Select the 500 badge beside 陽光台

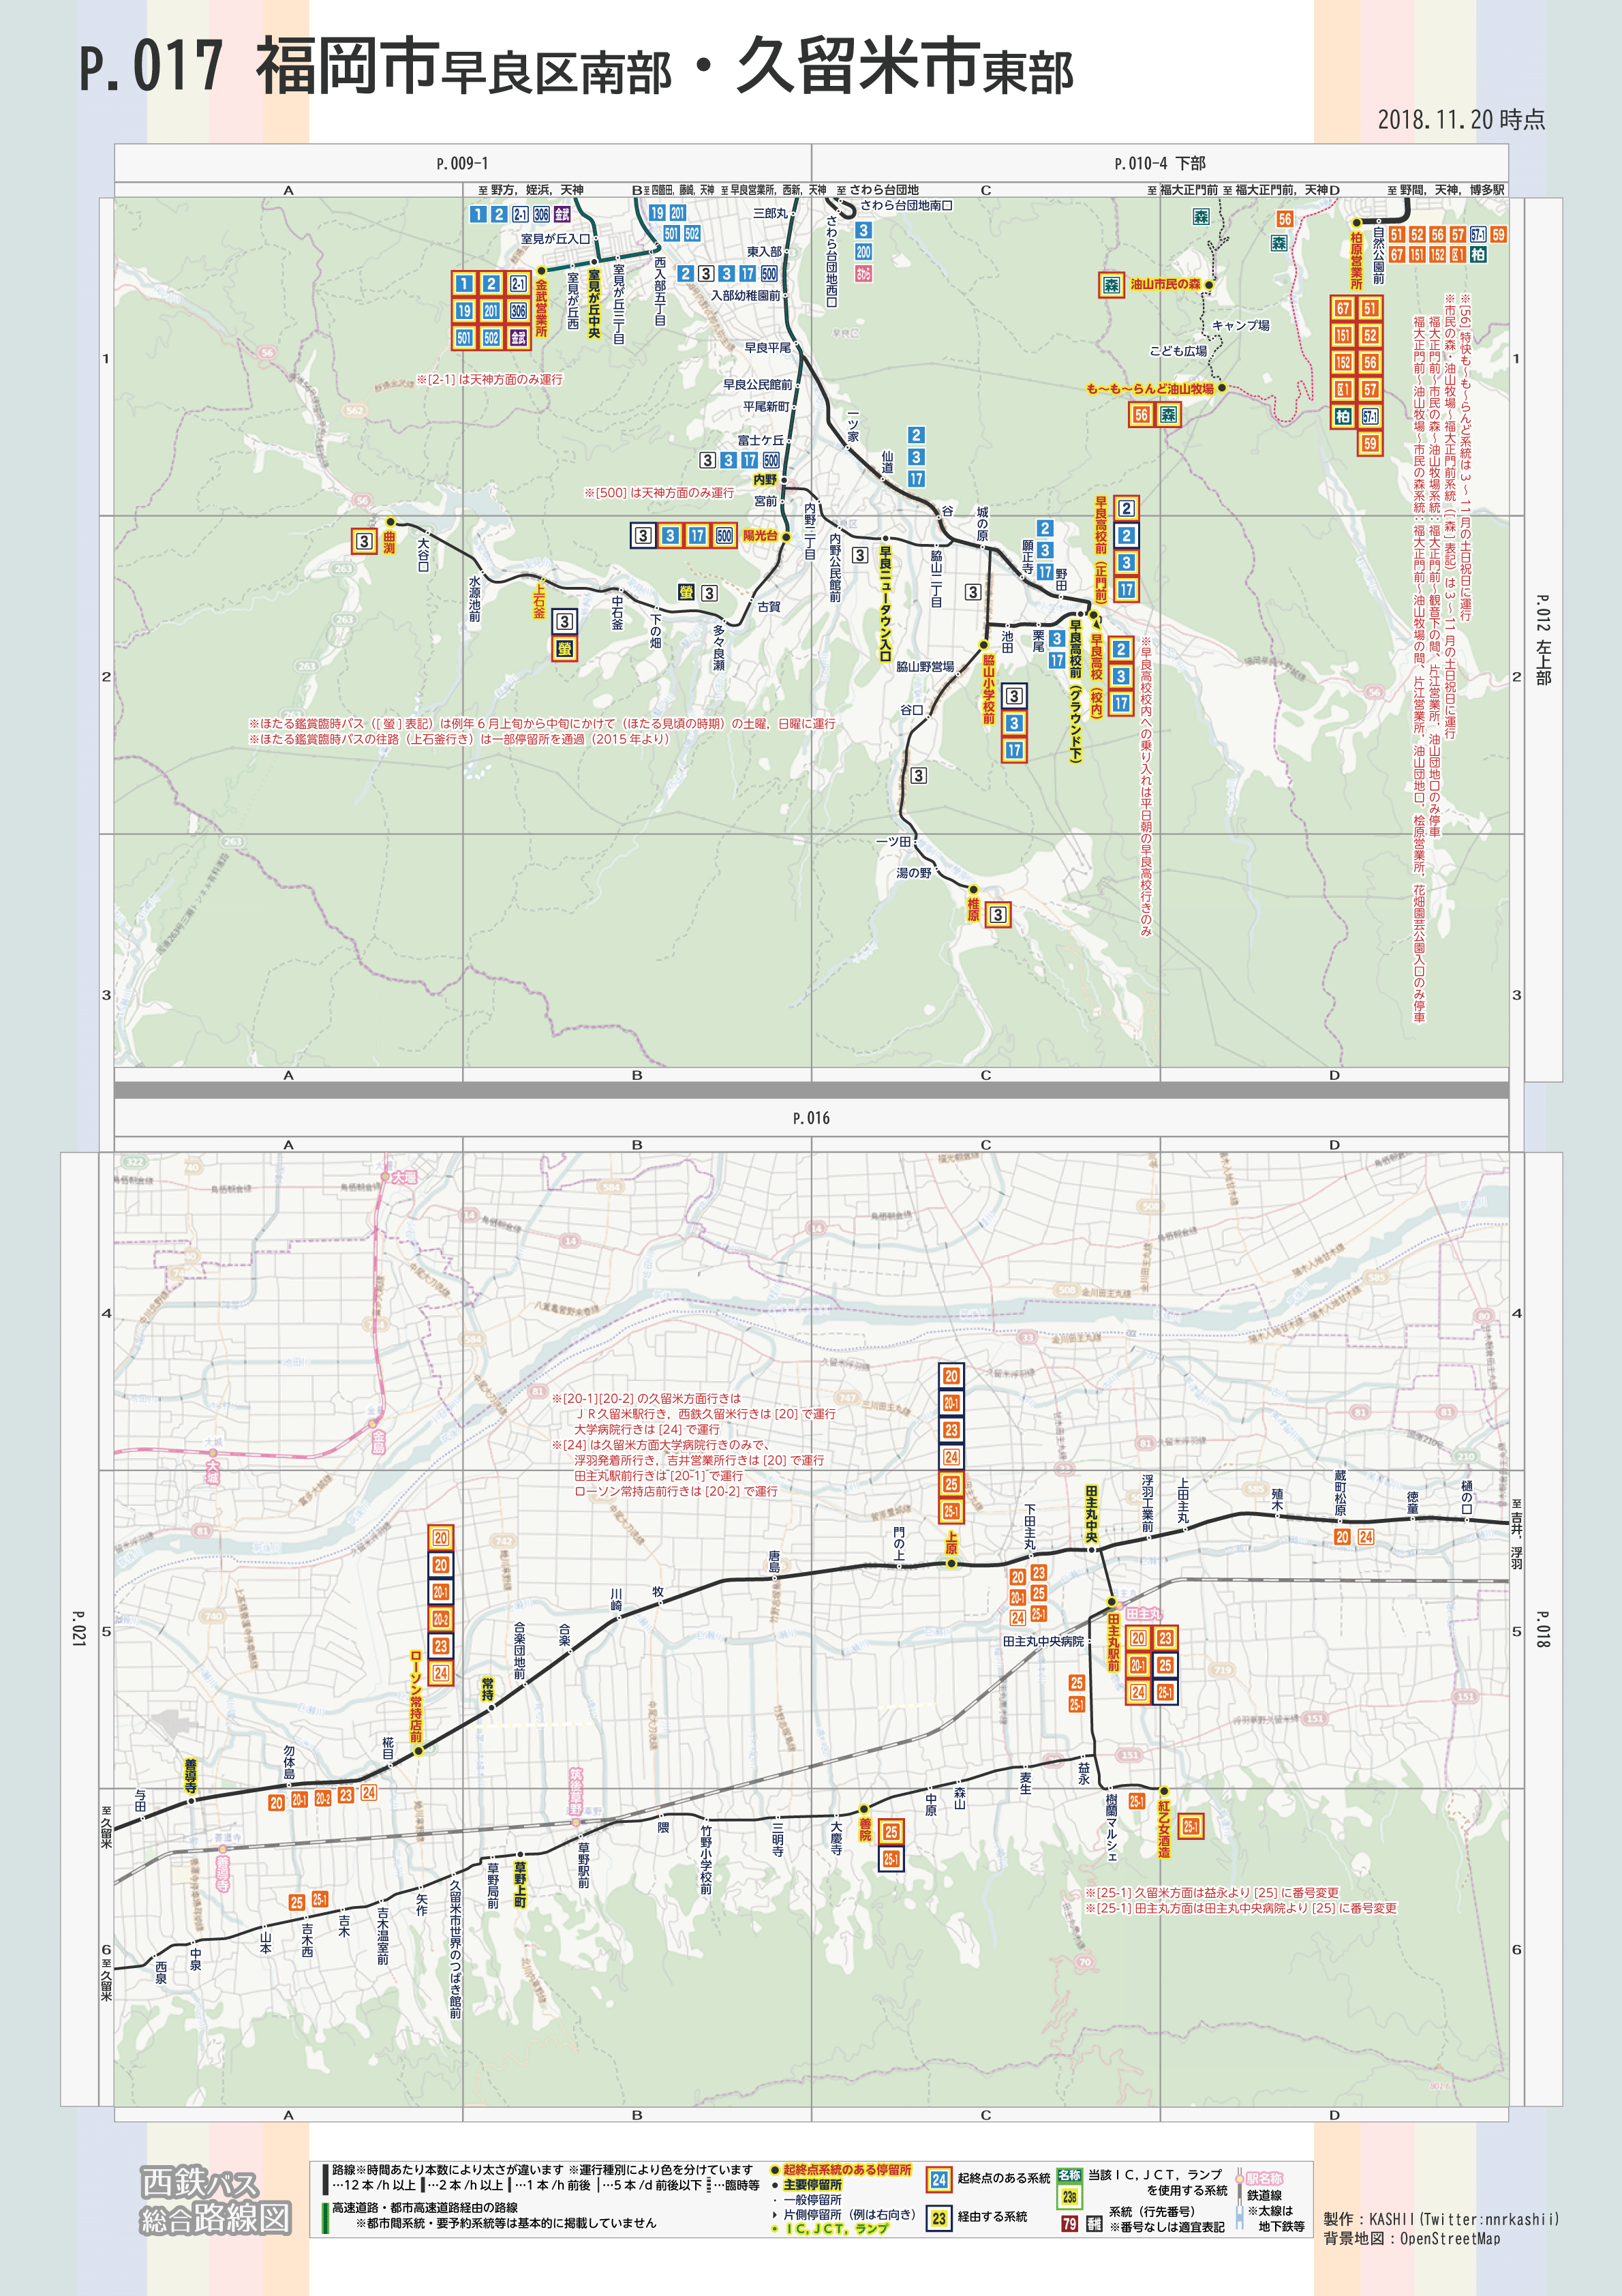(724, 536)
